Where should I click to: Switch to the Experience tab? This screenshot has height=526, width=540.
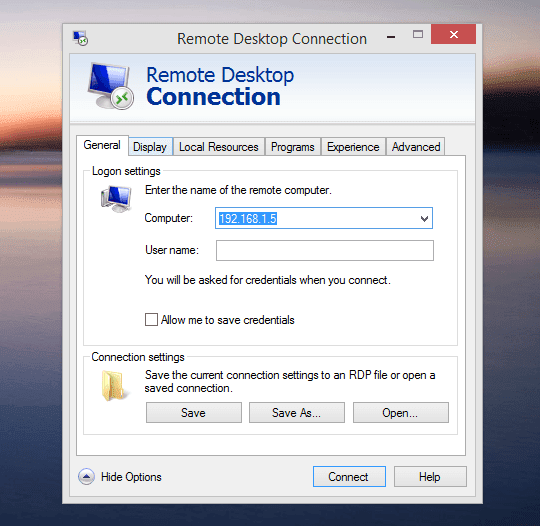point(353,147)
